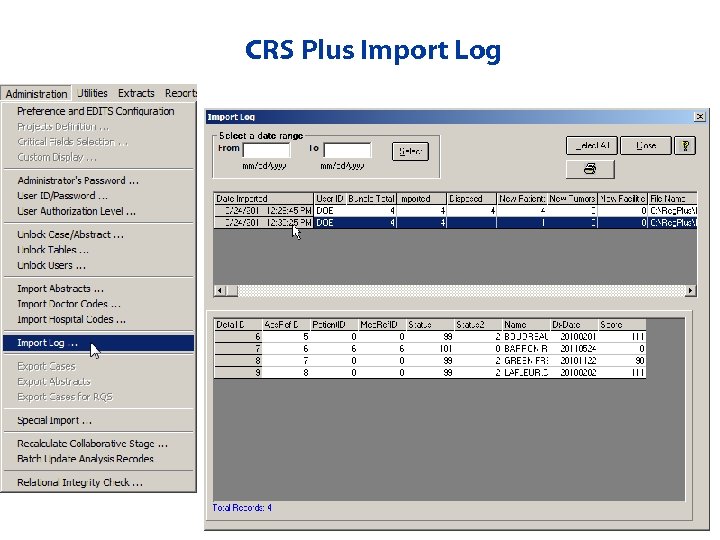Click the highlighted Import Log menu item

tap(98, 343)
